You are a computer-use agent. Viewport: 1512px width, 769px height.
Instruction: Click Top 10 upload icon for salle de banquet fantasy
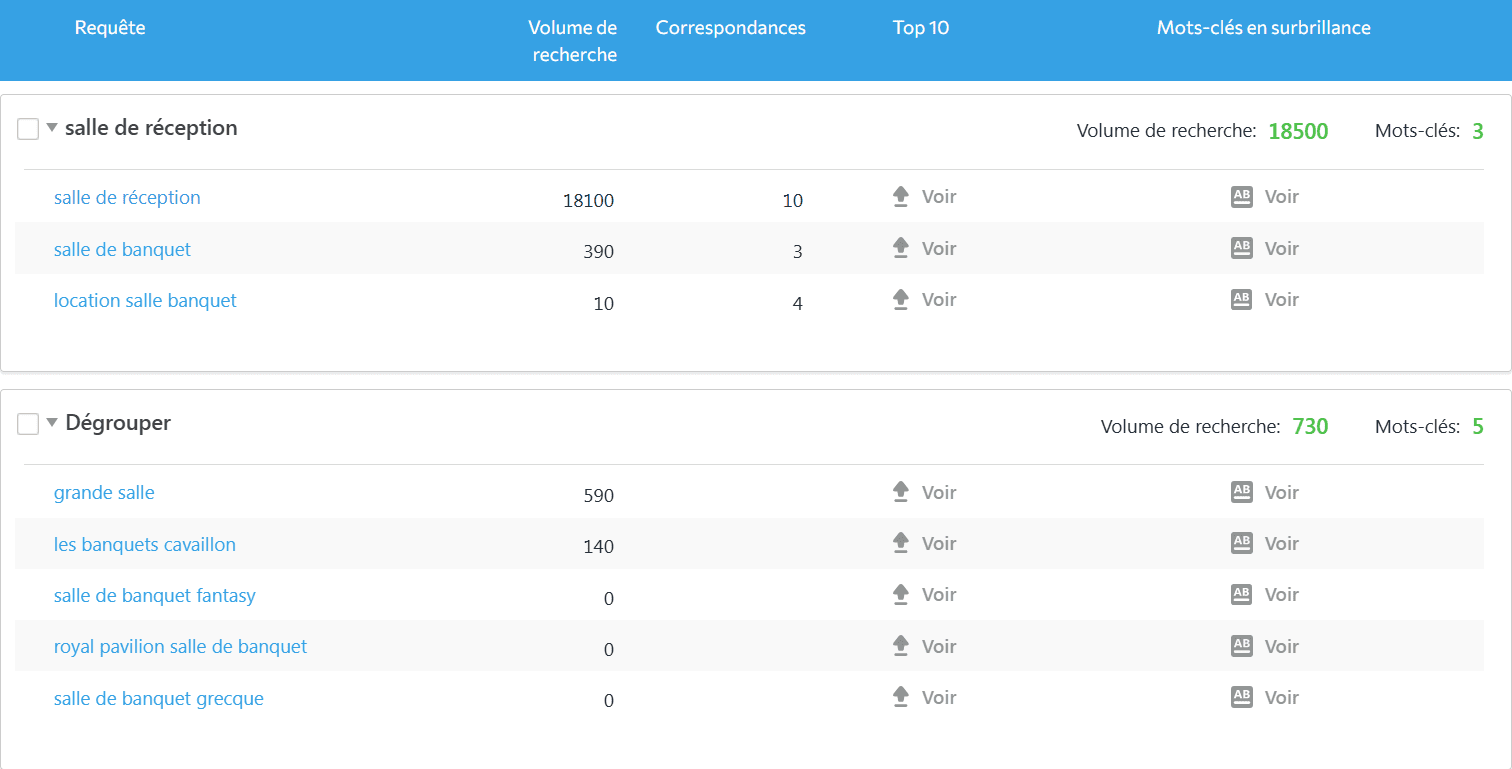pyautogui.click(x=901, y=595)
